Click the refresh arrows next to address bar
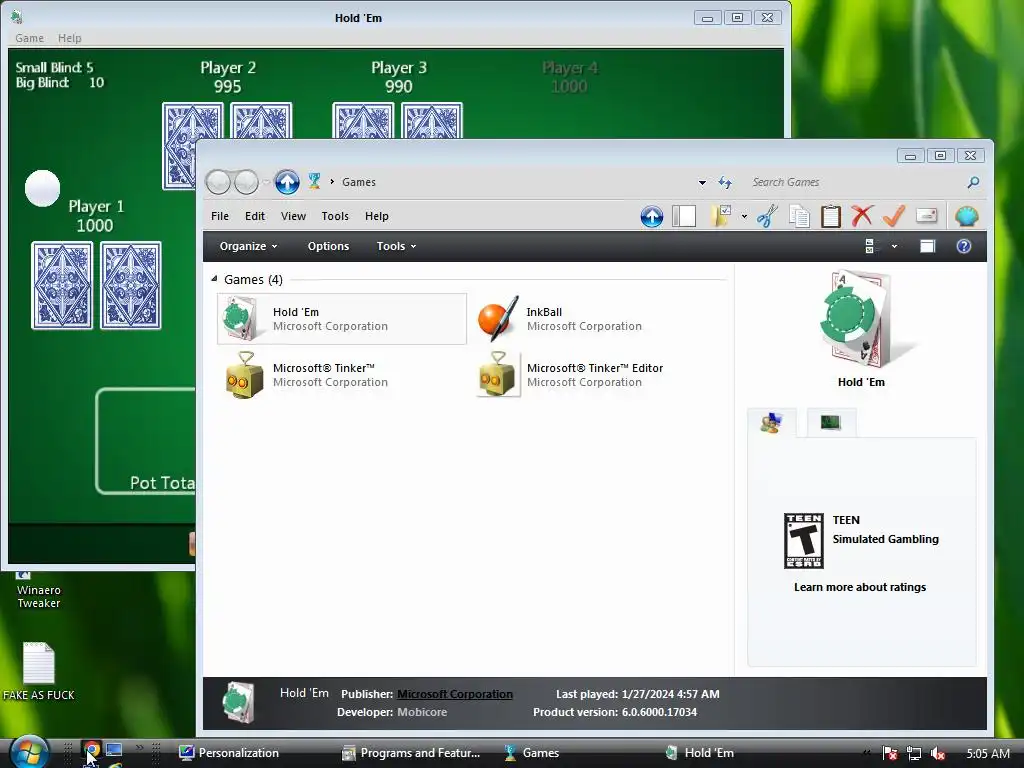Image resolution: width=1024 pixels, height=768 pixels. tap(725, 182)
